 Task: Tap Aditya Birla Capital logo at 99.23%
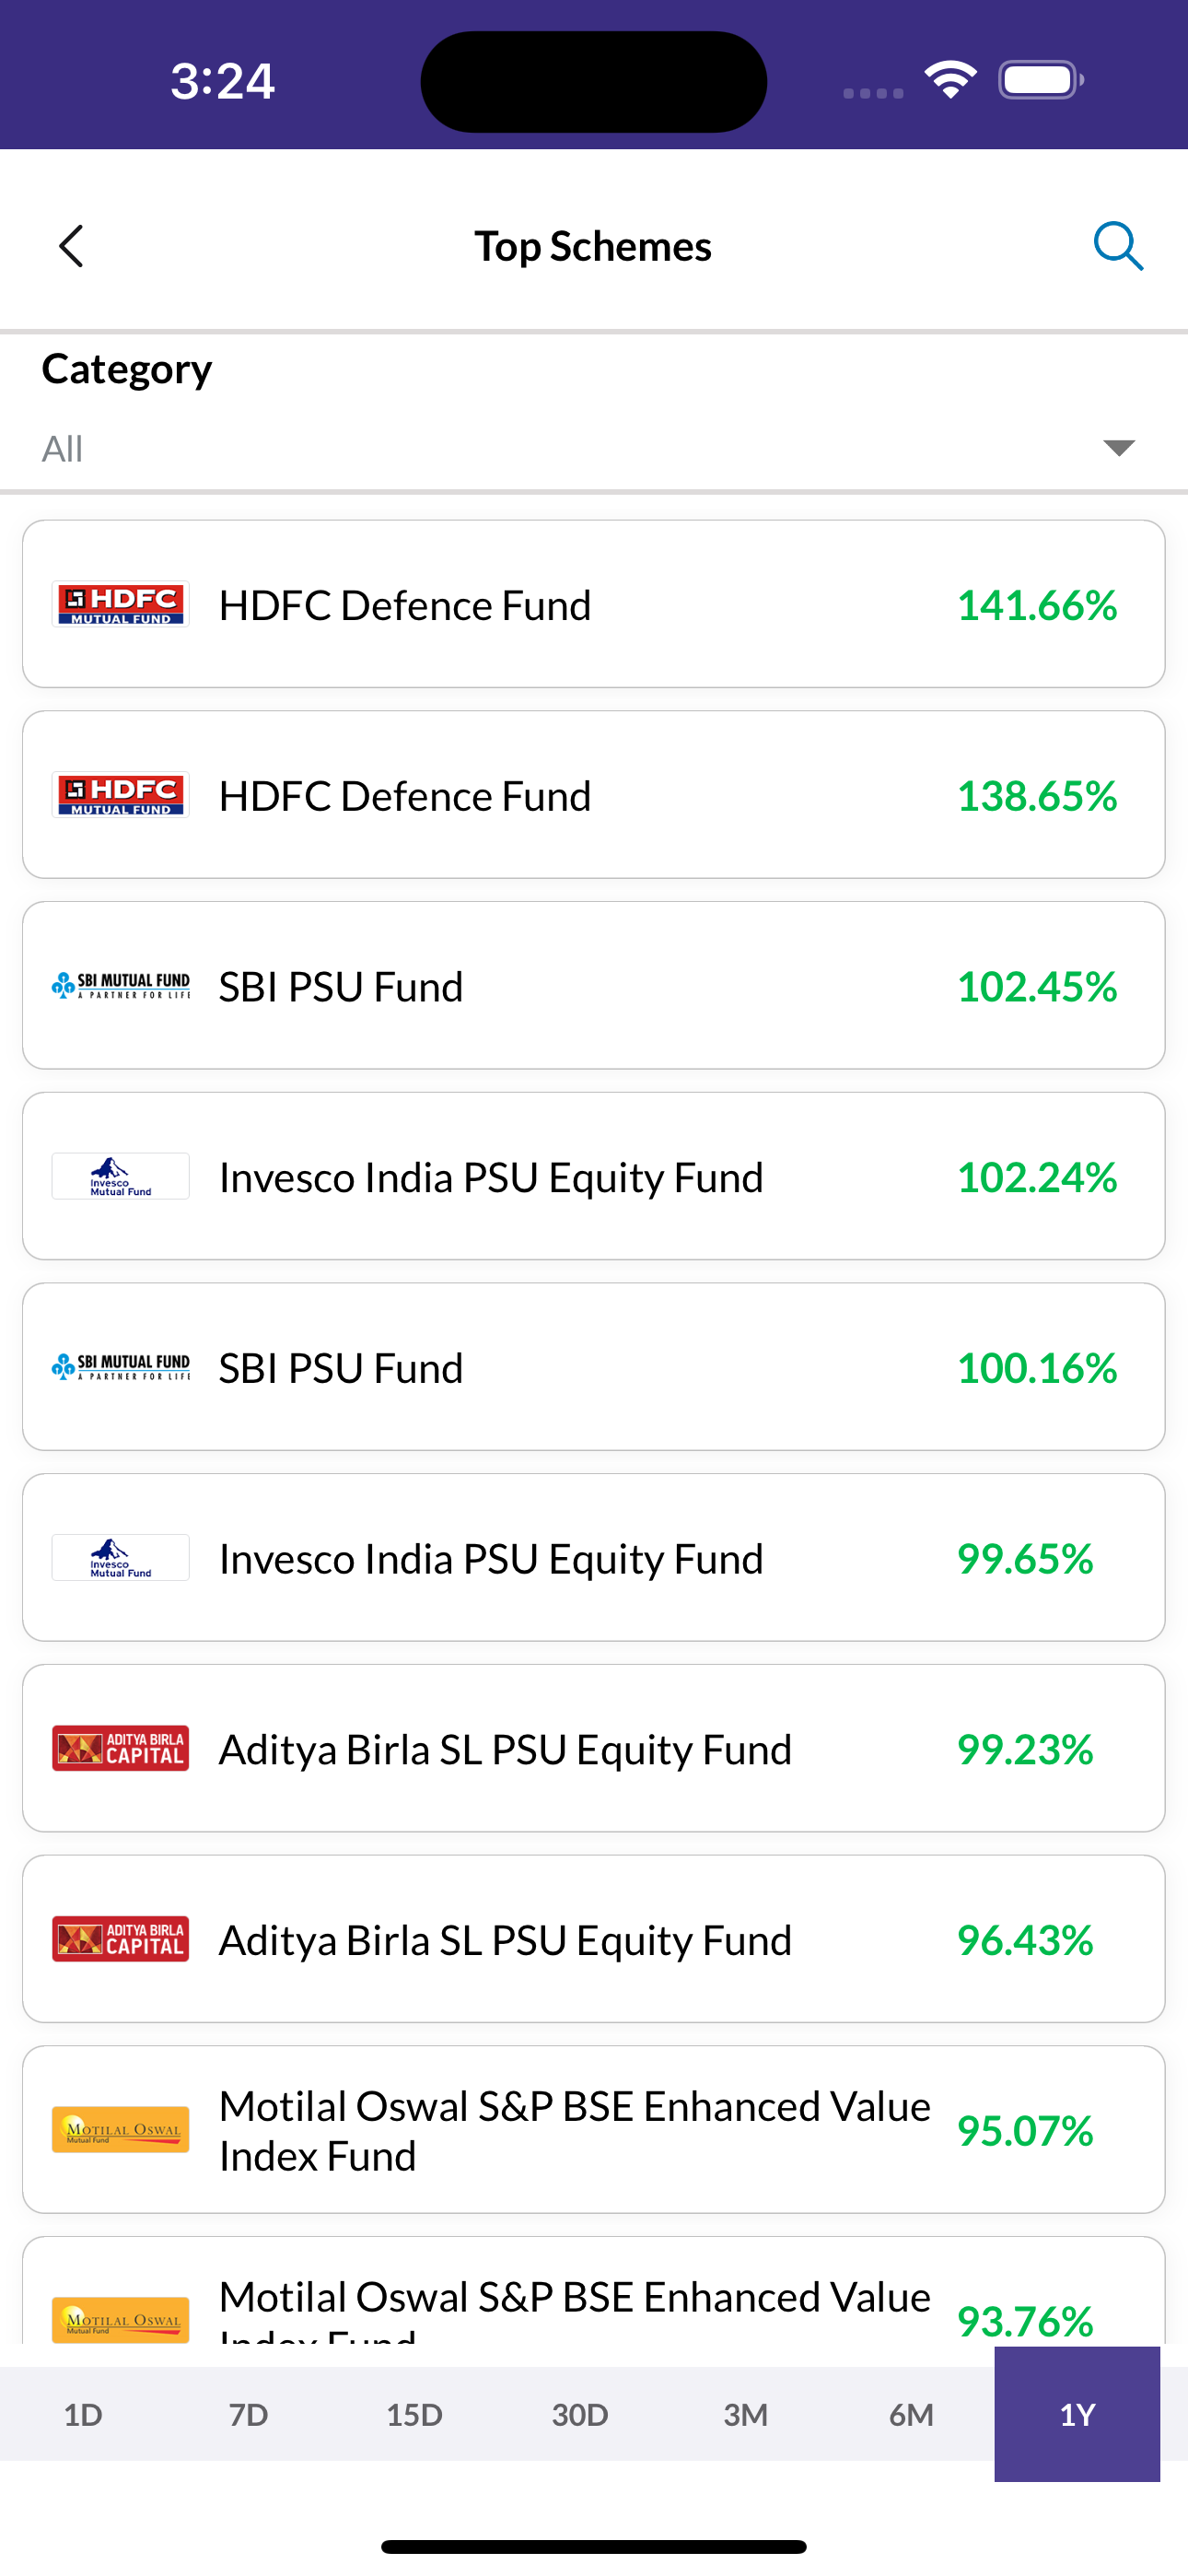[x=121, y=1749]
